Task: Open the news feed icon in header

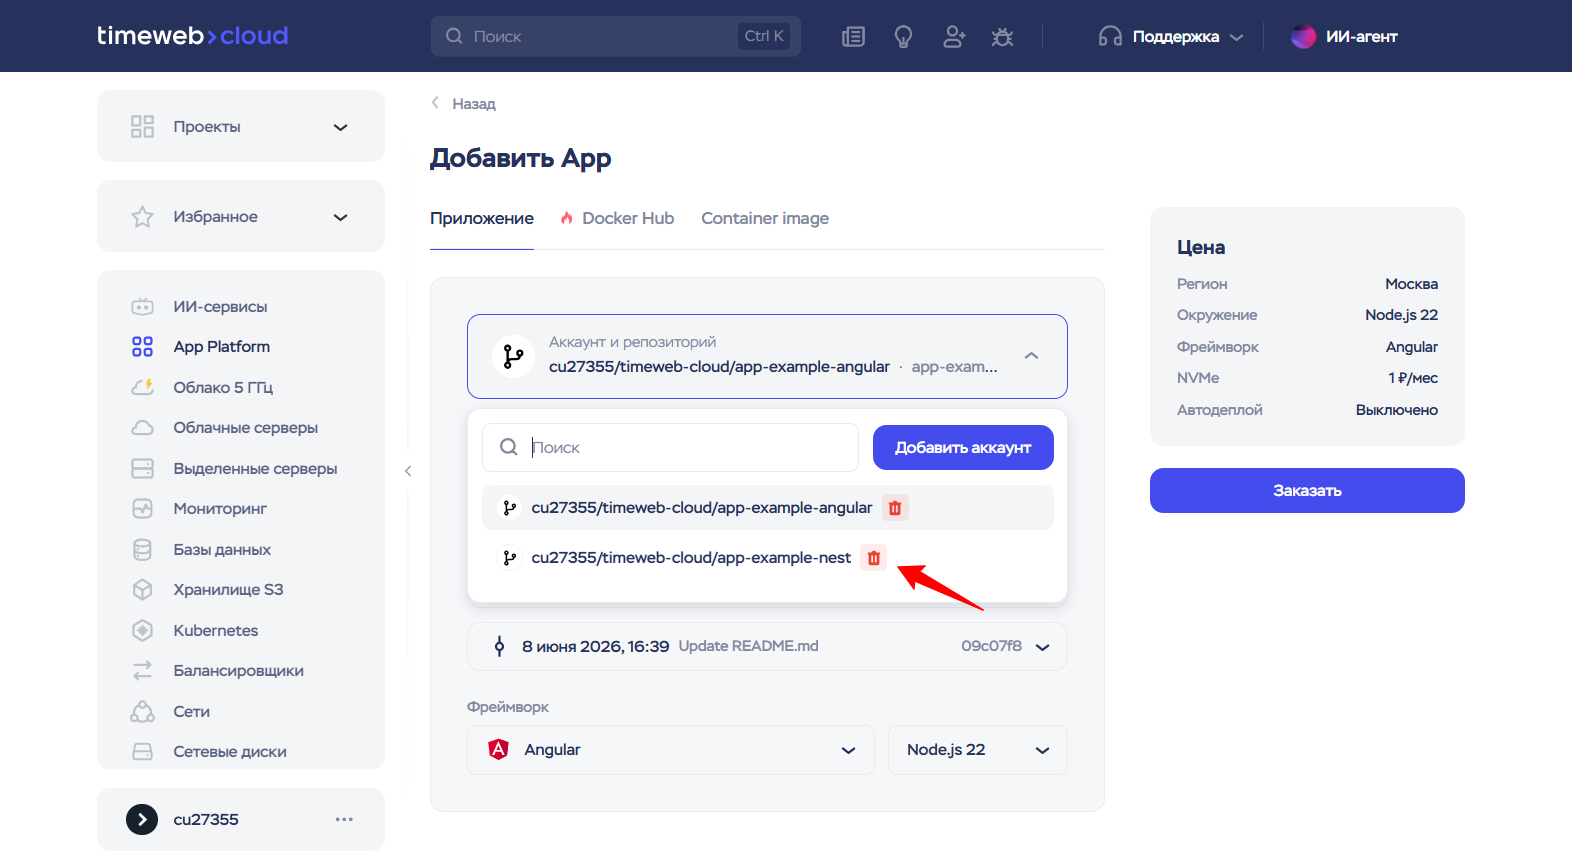Action: coord(853,37)
